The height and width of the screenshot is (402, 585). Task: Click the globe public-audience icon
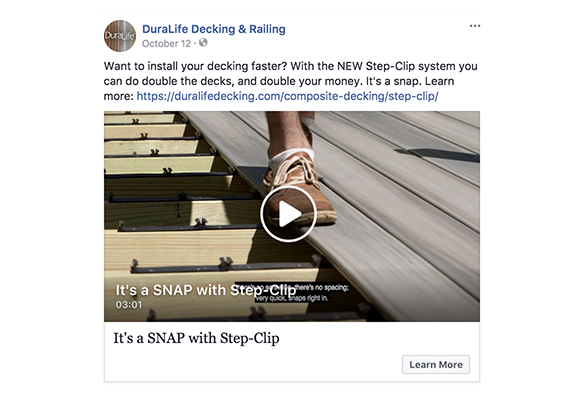[x=203, y=43]
